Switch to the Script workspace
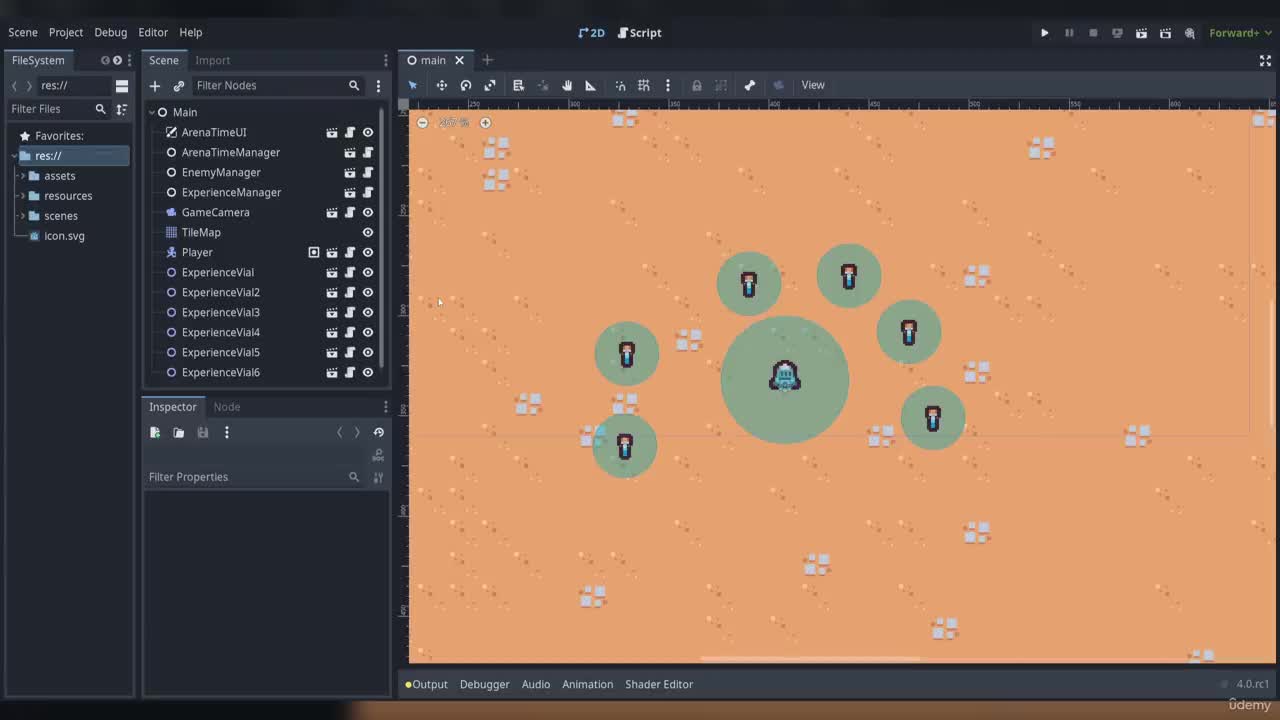Viewport: 1280px width, 720px height. [639, 33]
